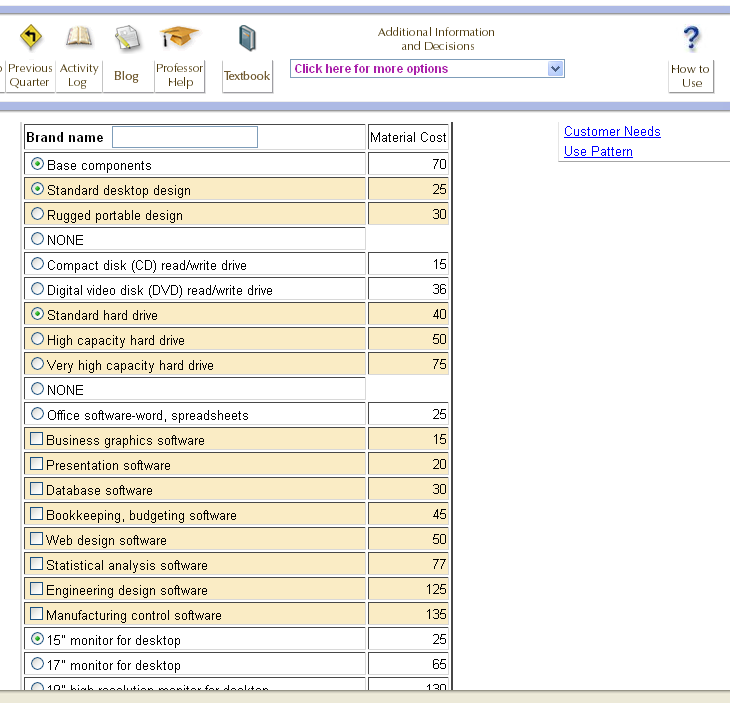The image size is (730, 703).
Task: Open the Customer Needs link
Action: click(612, 132)
